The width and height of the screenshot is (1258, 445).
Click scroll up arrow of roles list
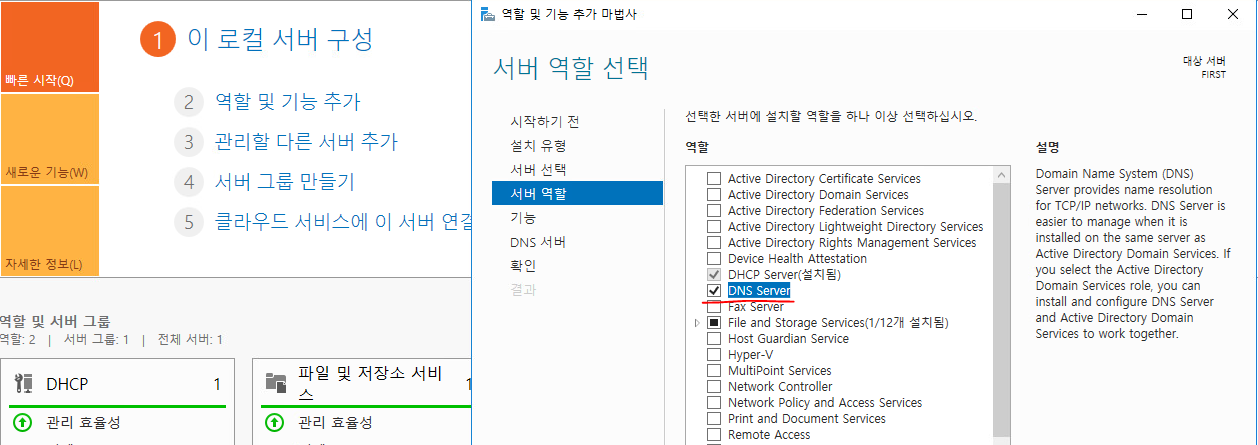(1002, 175)
